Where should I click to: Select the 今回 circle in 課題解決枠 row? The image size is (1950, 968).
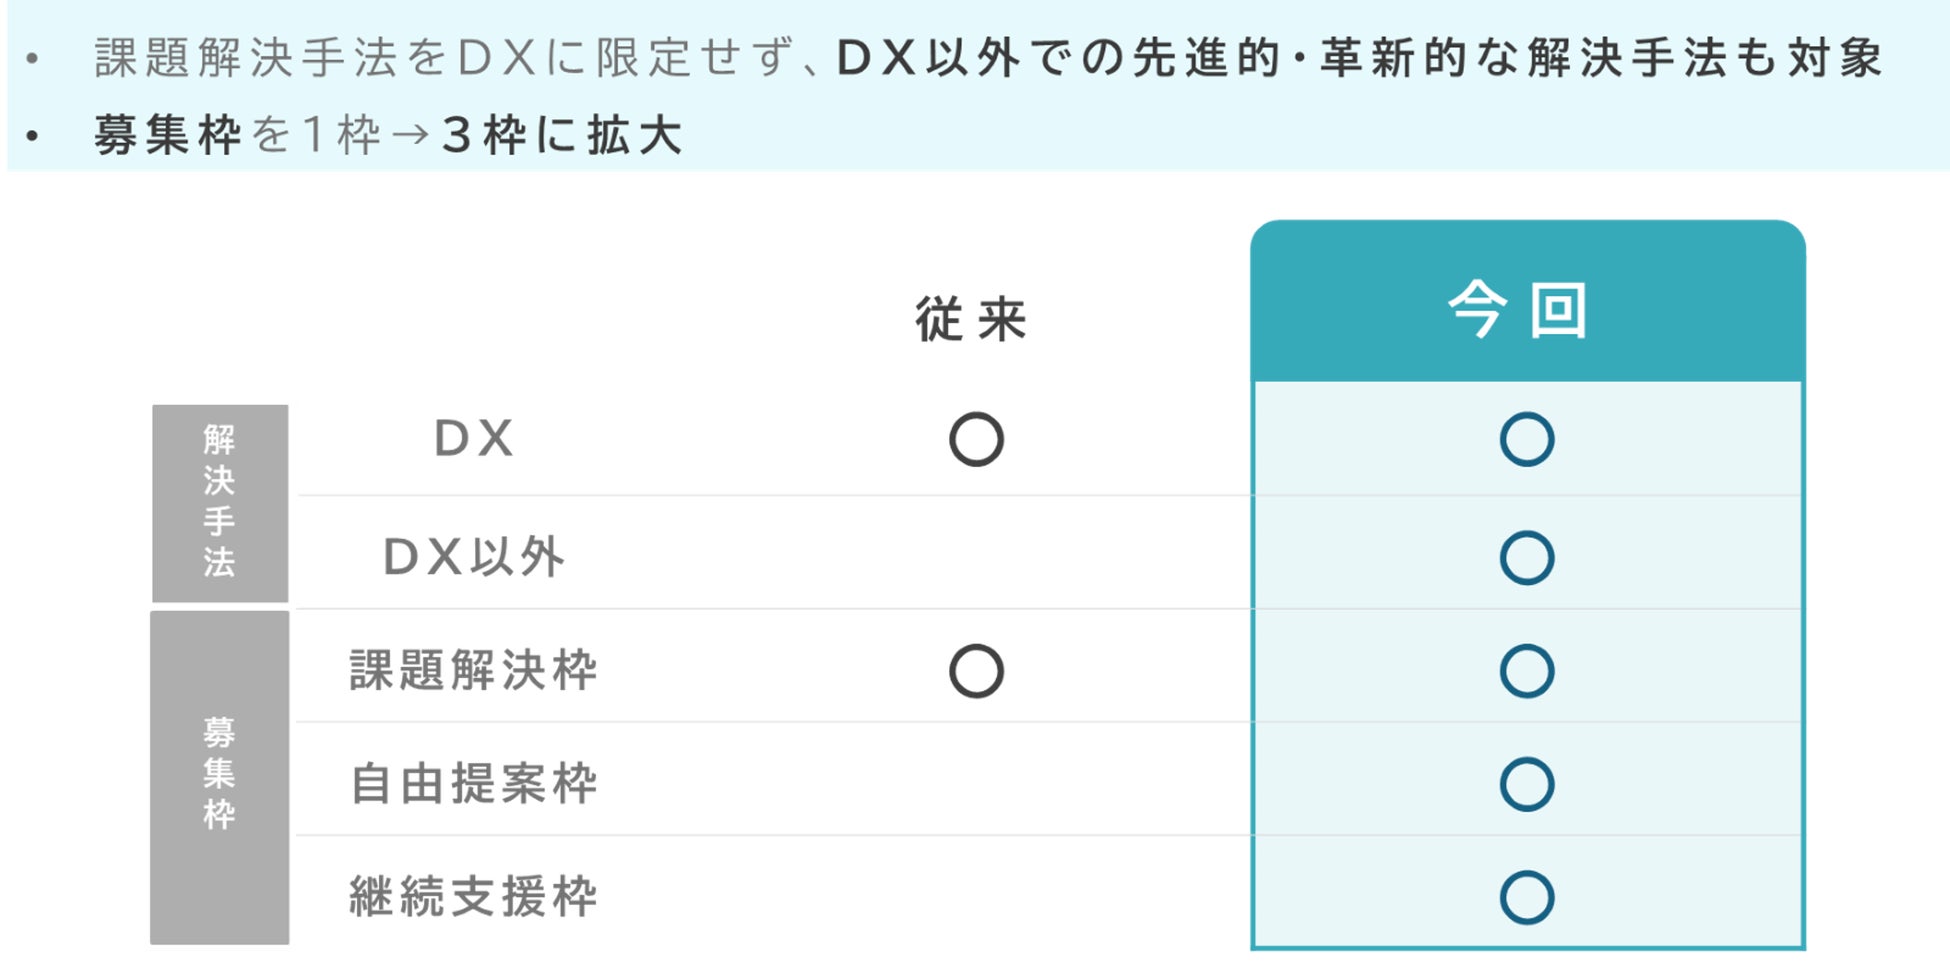(x=1526, y=671)
